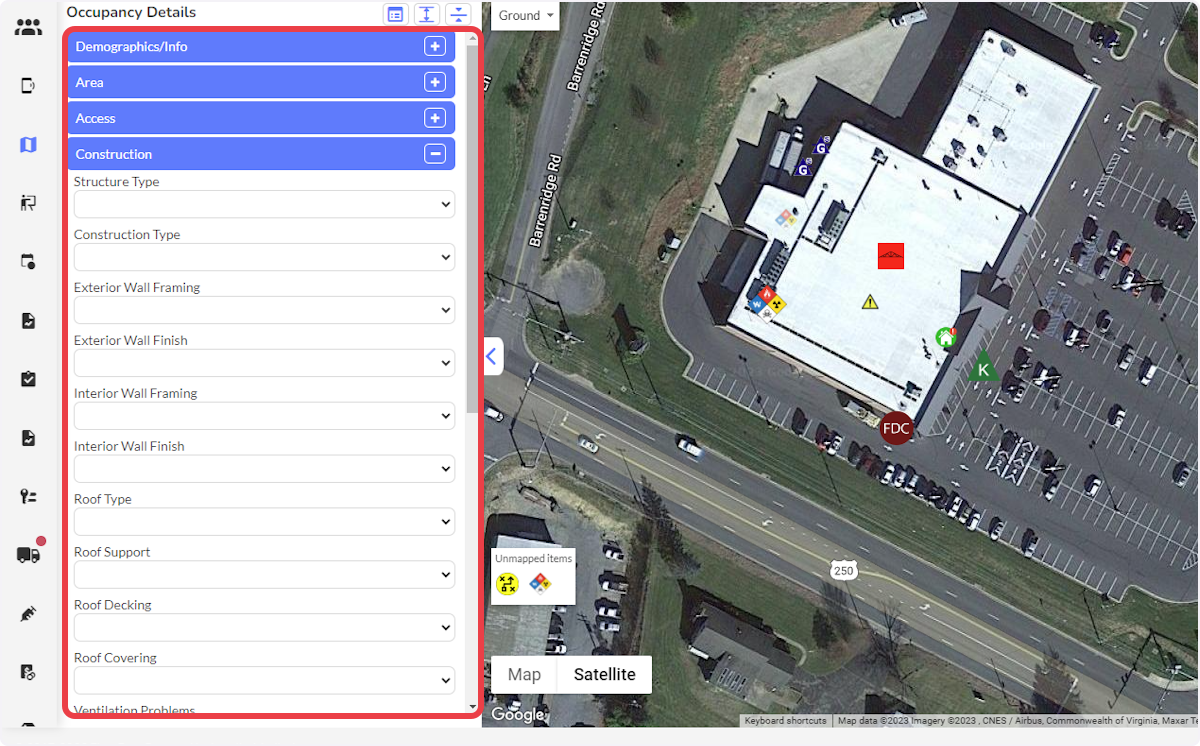This screenshot has height=746, width=1200.
Task: Open the Roof Decking dropdown
Action: point(264,628)
